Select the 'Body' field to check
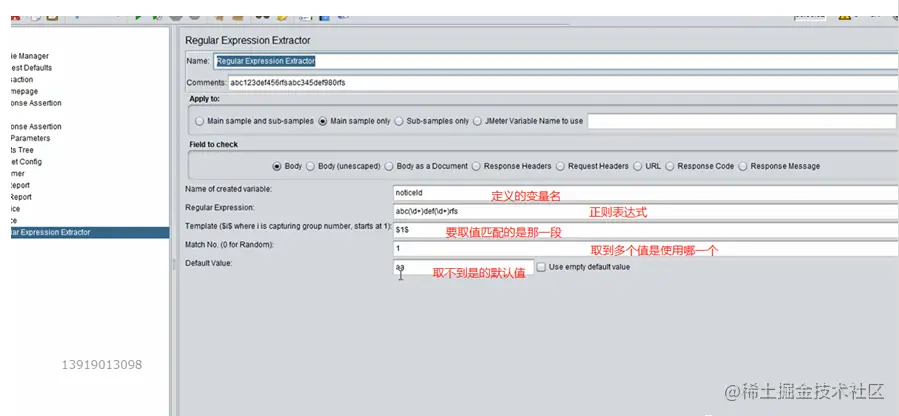The image size is (899, 416). pyautogui.click(x=277, y=166)
